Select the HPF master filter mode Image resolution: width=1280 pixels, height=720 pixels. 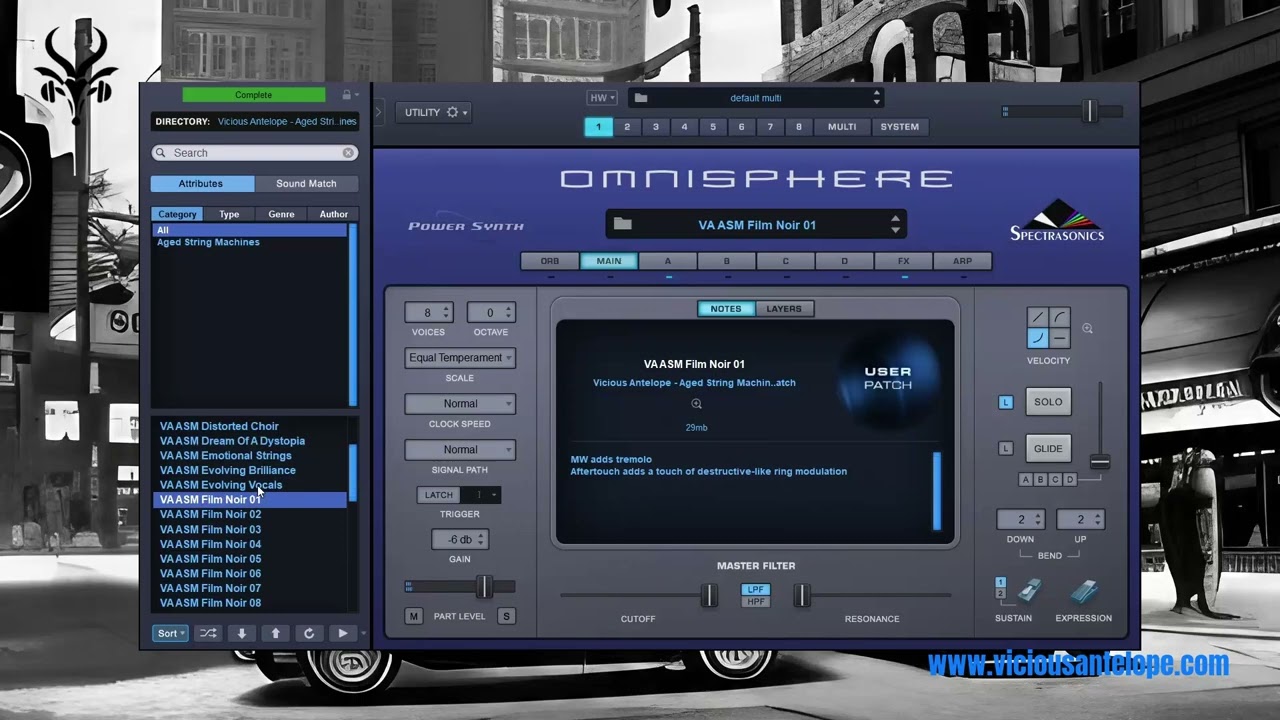[x=756, y=602]
